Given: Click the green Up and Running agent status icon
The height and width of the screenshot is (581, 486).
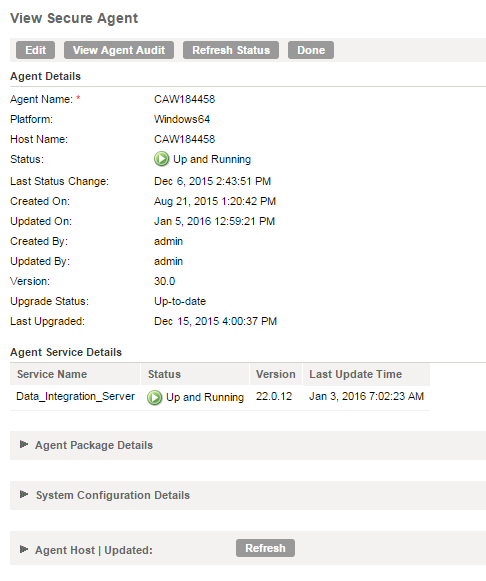Looking at the screenshot, I should point(162,159).
